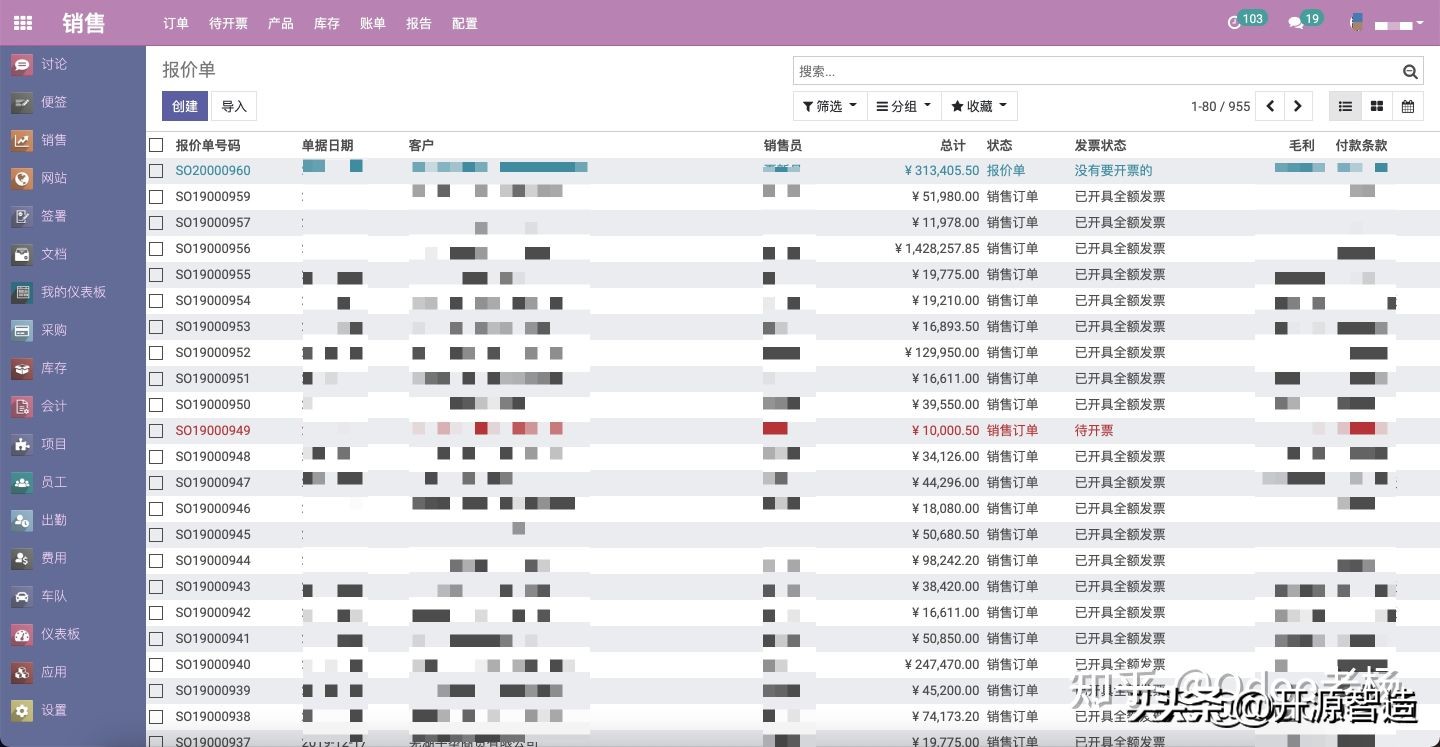1440x747 pixels.
Task: Open the 报告 menu
Action: tap(419, 23)
